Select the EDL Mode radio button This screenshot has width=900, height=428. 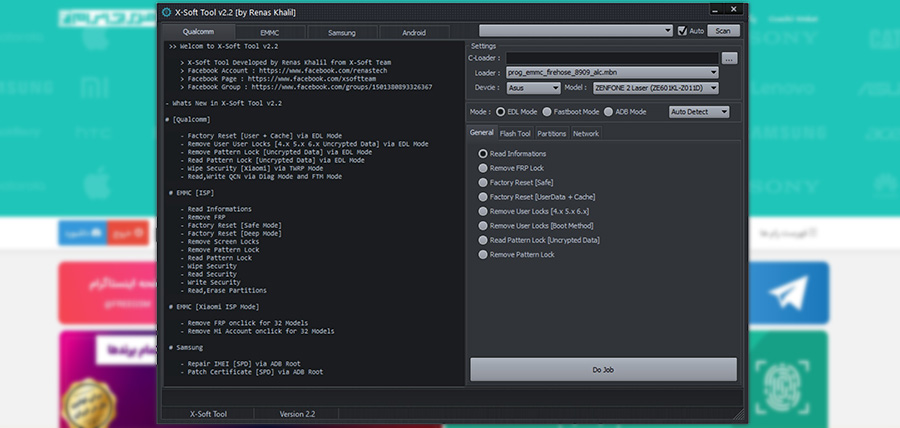point(501,112)
